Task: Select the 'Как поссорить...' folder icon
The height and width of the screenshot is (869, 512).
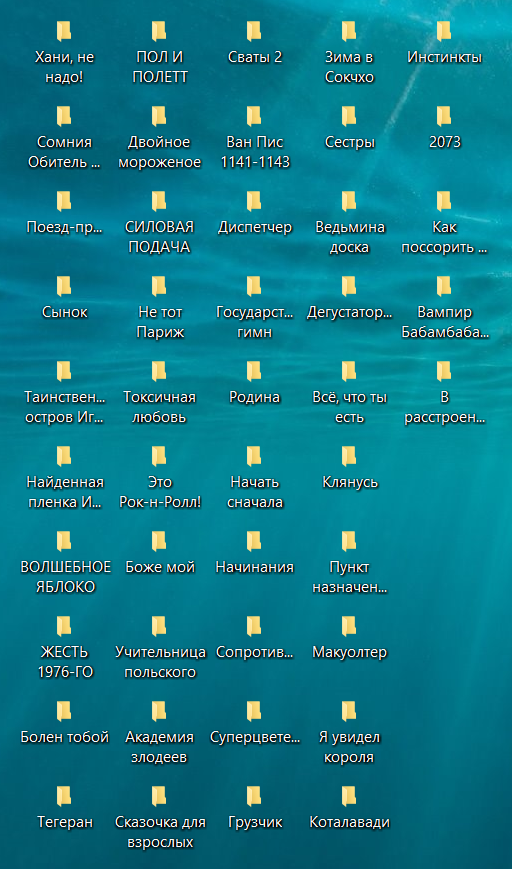Action: (444, 201)
